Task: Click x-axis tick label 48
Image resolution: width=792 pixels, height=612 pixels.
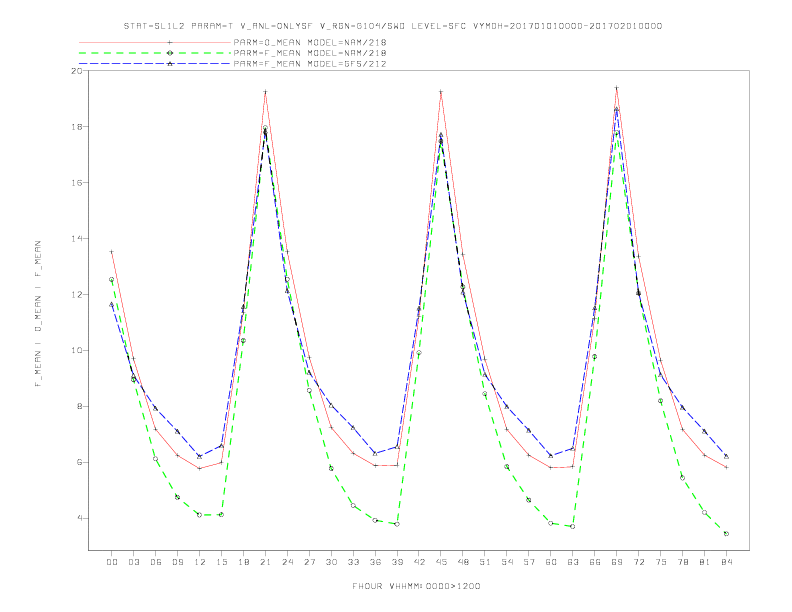Action: (x=463, y=562)
